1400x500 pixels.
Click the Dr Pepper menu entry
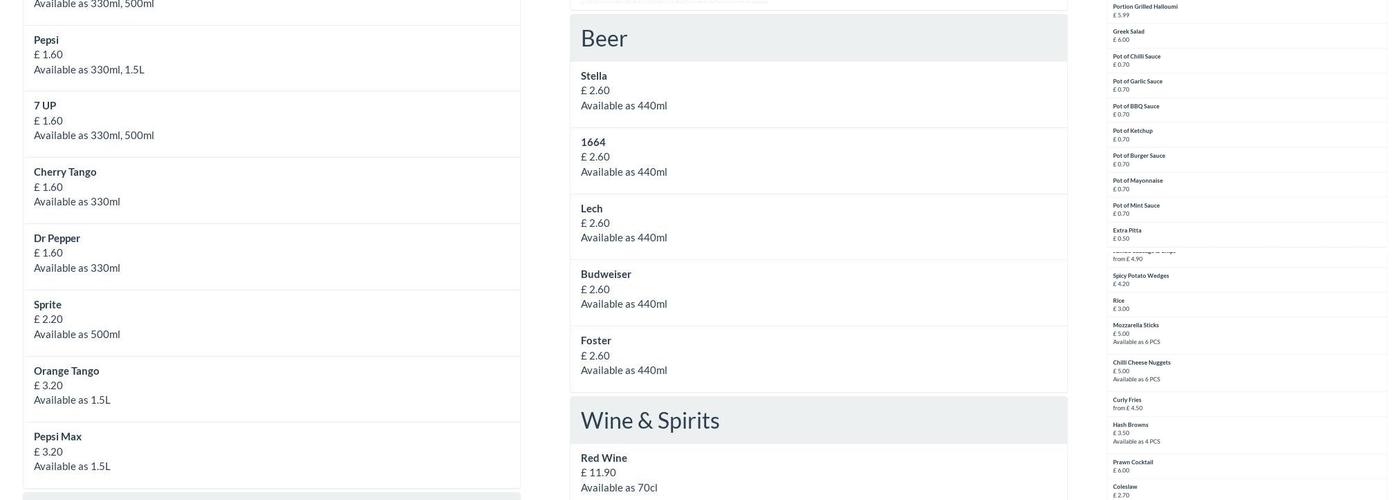point(57,238)
